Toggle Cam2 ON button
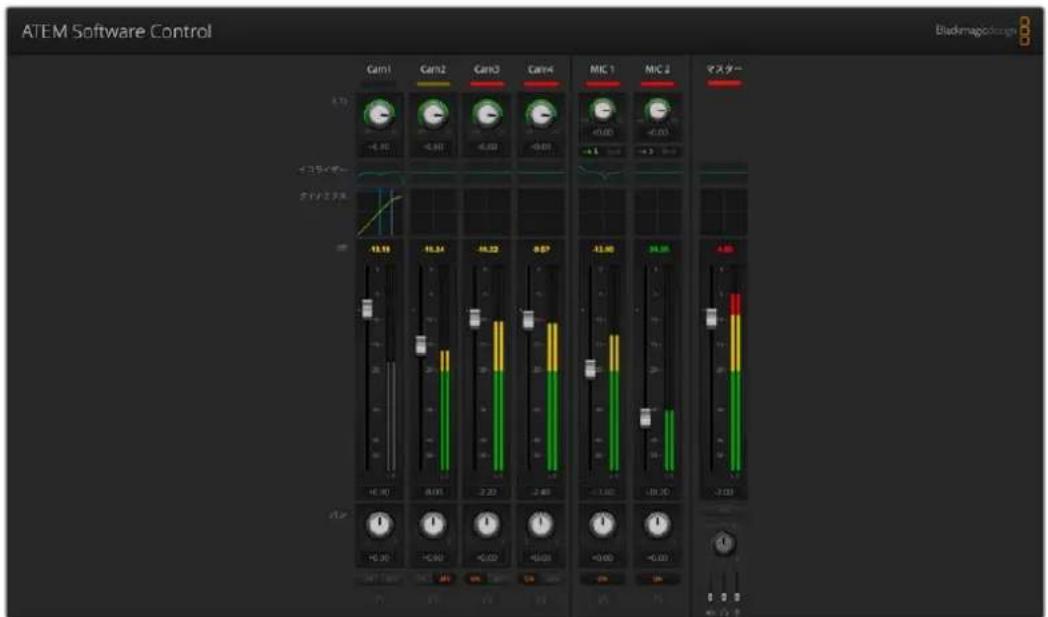This screenshot has height=617, width=1048. pyautogui.click(x=422, y=579)
